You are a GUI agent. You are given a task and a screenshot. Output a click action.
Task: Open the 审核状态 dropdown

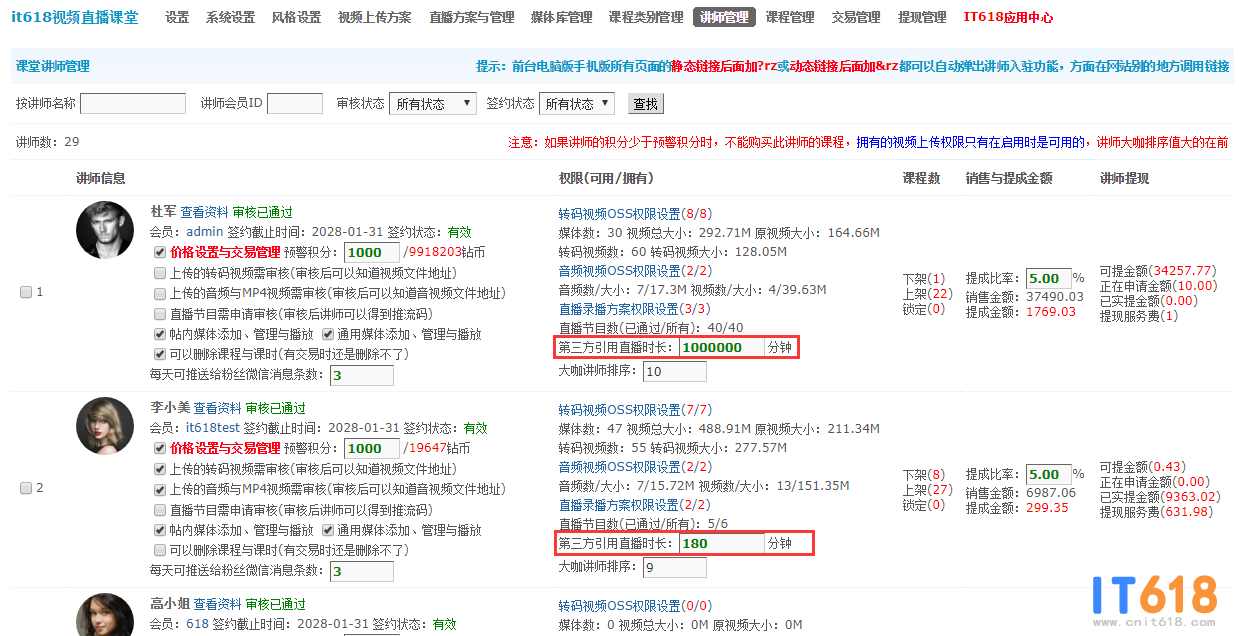pyautogui.click(x=434, y=104)
